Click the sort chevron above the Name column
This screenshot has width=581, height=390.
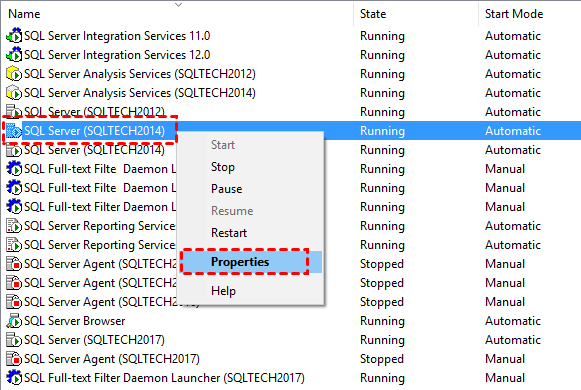coord(179,4)
